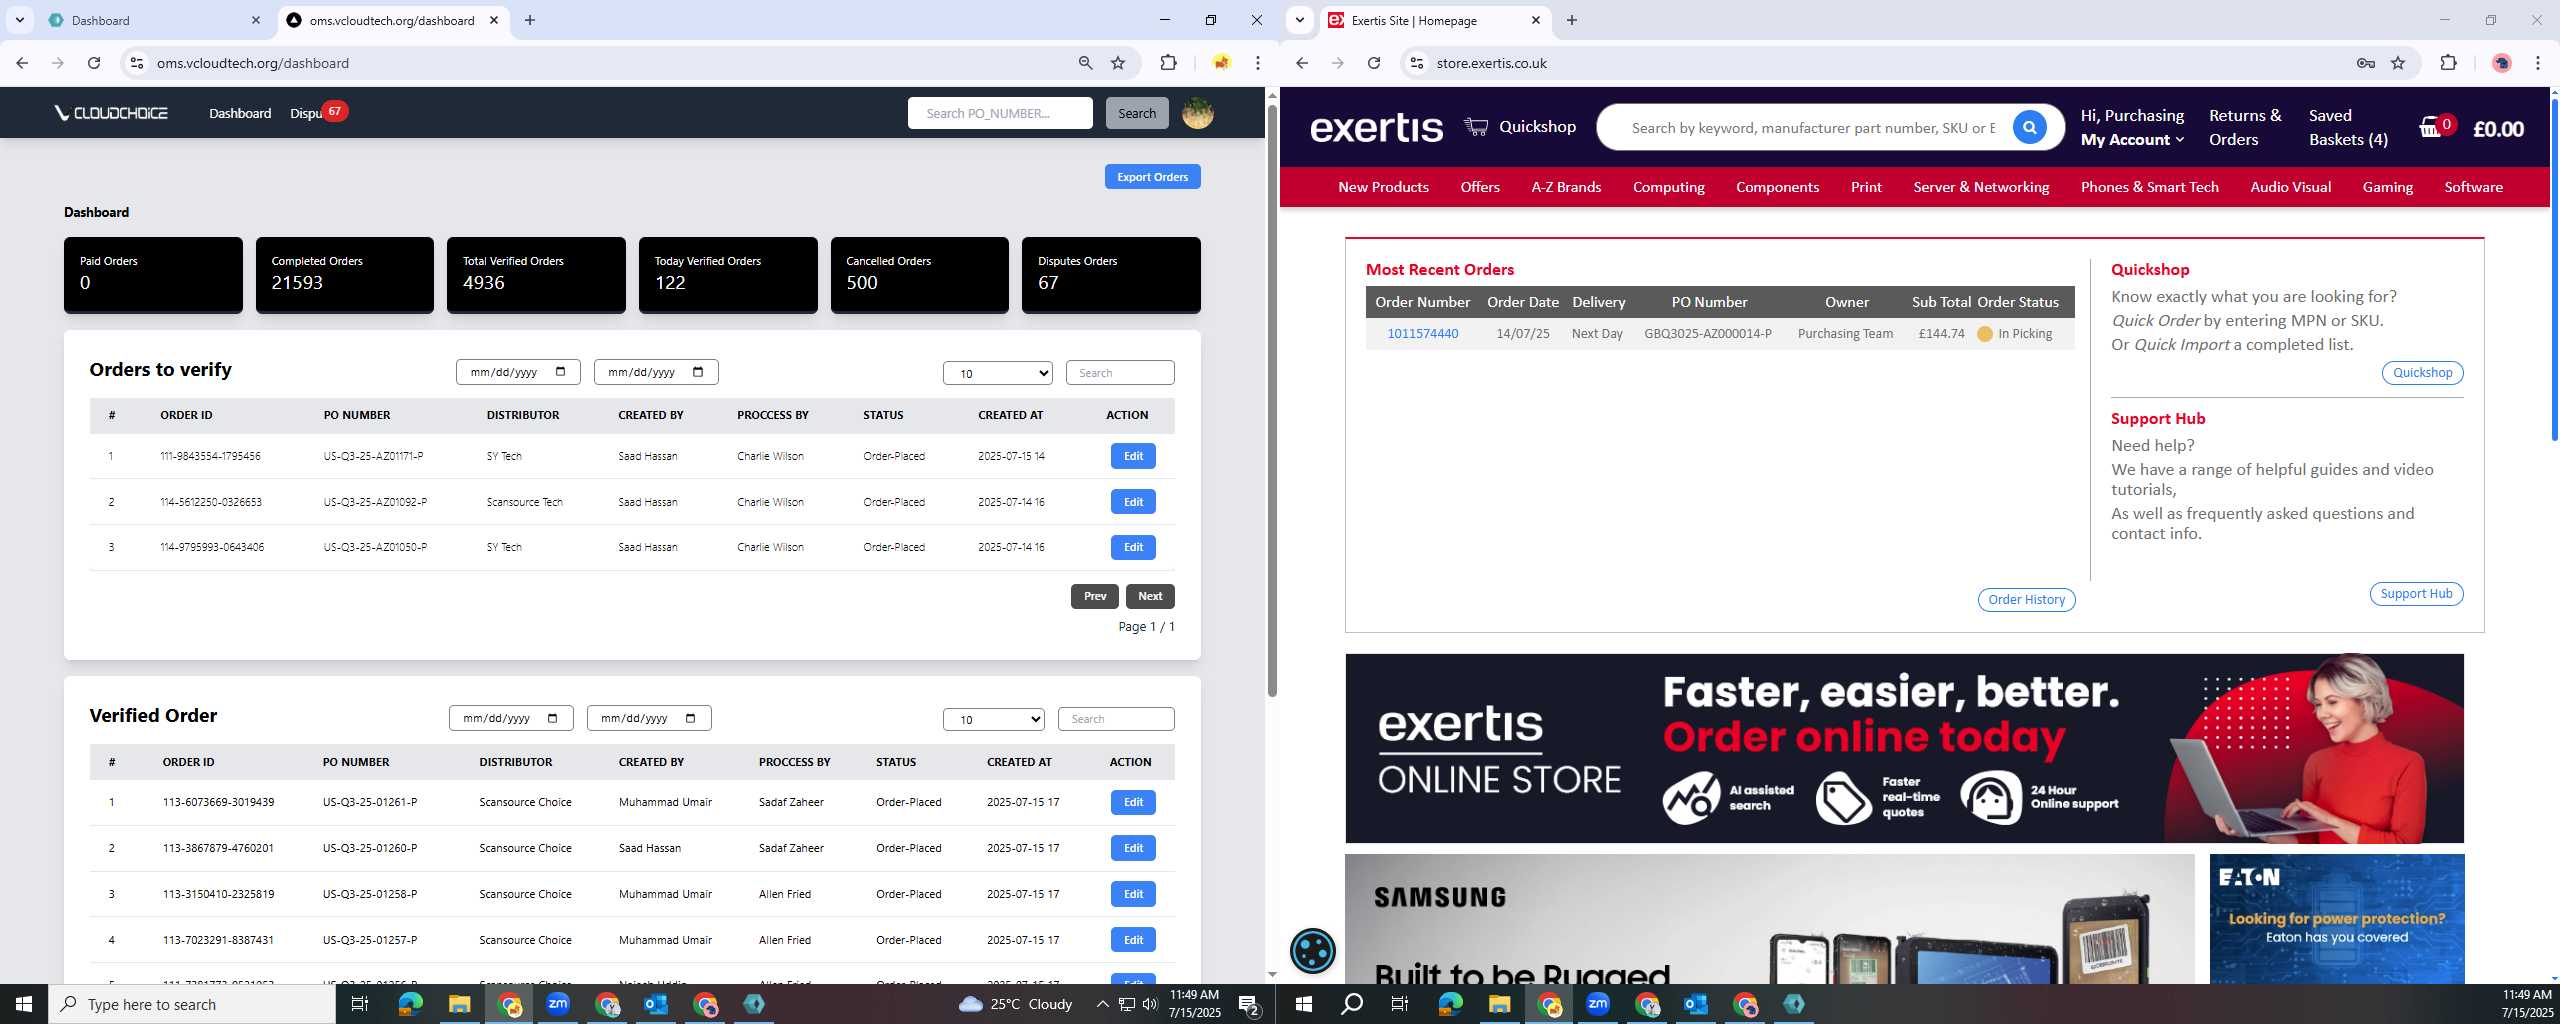Screen dimensions: 2560x1024
Task: Open Returns & Orders on Exertis
Action: tap(2244, 128)
